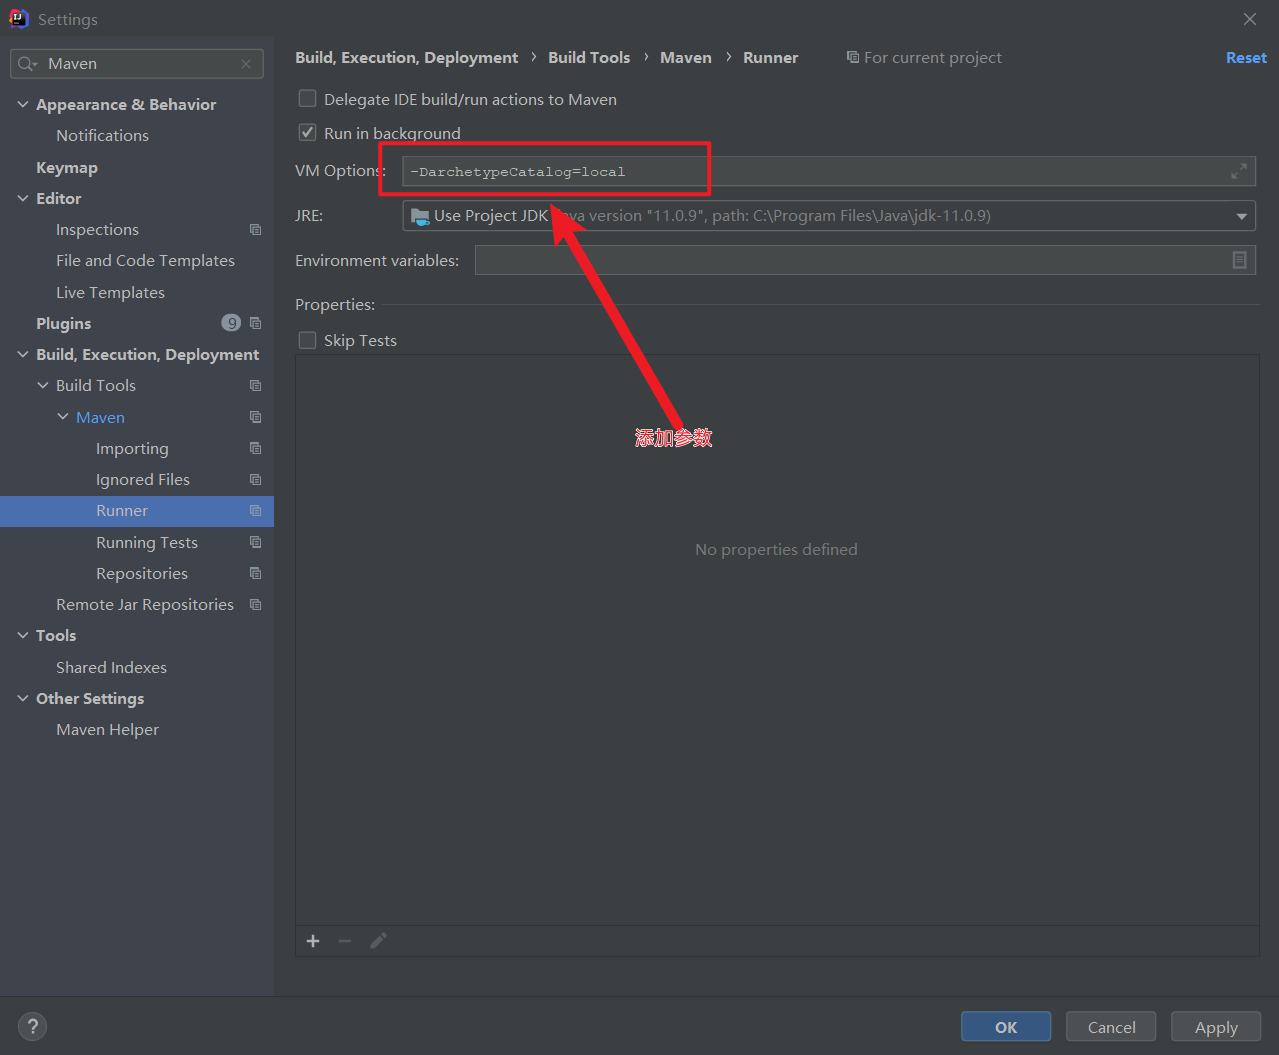
Task: Collapse the Appearance & Behavior section
Action: click(x=23, y=104)
